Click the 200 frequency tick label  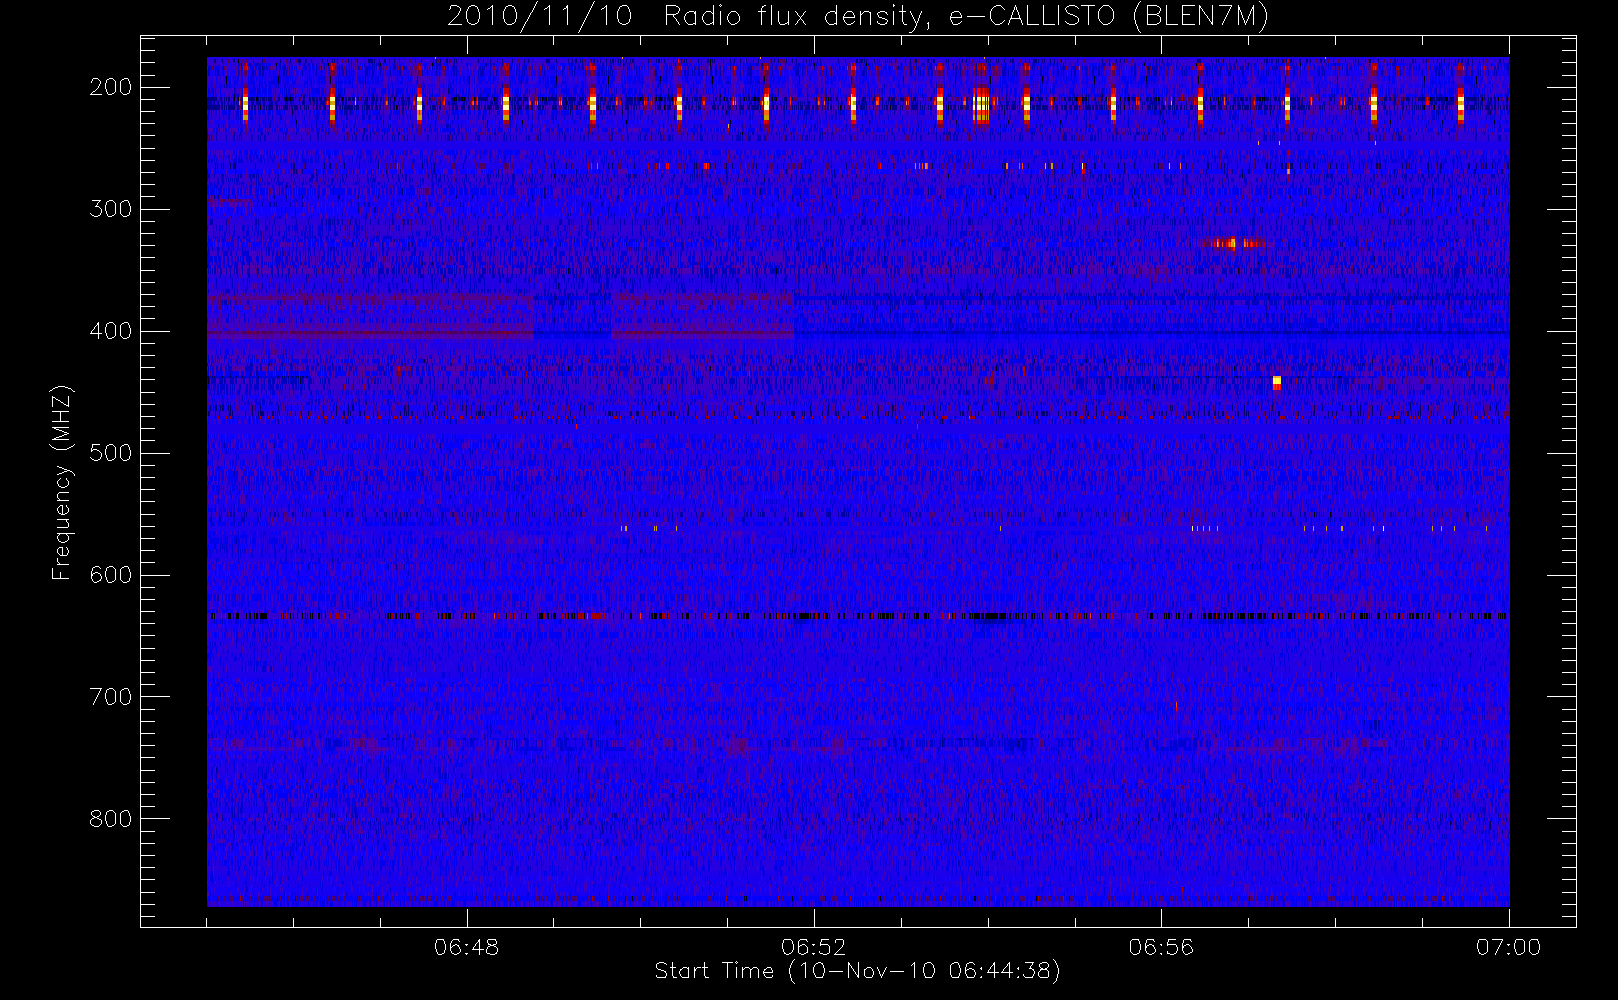click(111, 87)
